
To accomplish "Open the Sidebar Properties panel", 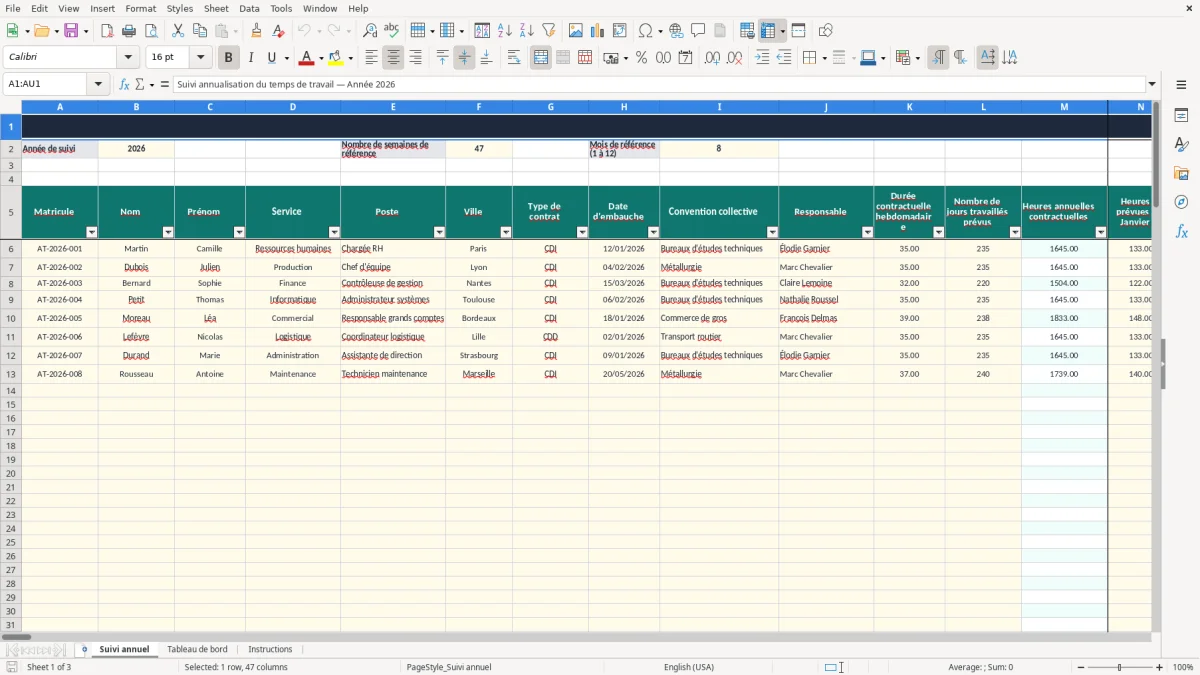I will click(x=1181, y=116).
